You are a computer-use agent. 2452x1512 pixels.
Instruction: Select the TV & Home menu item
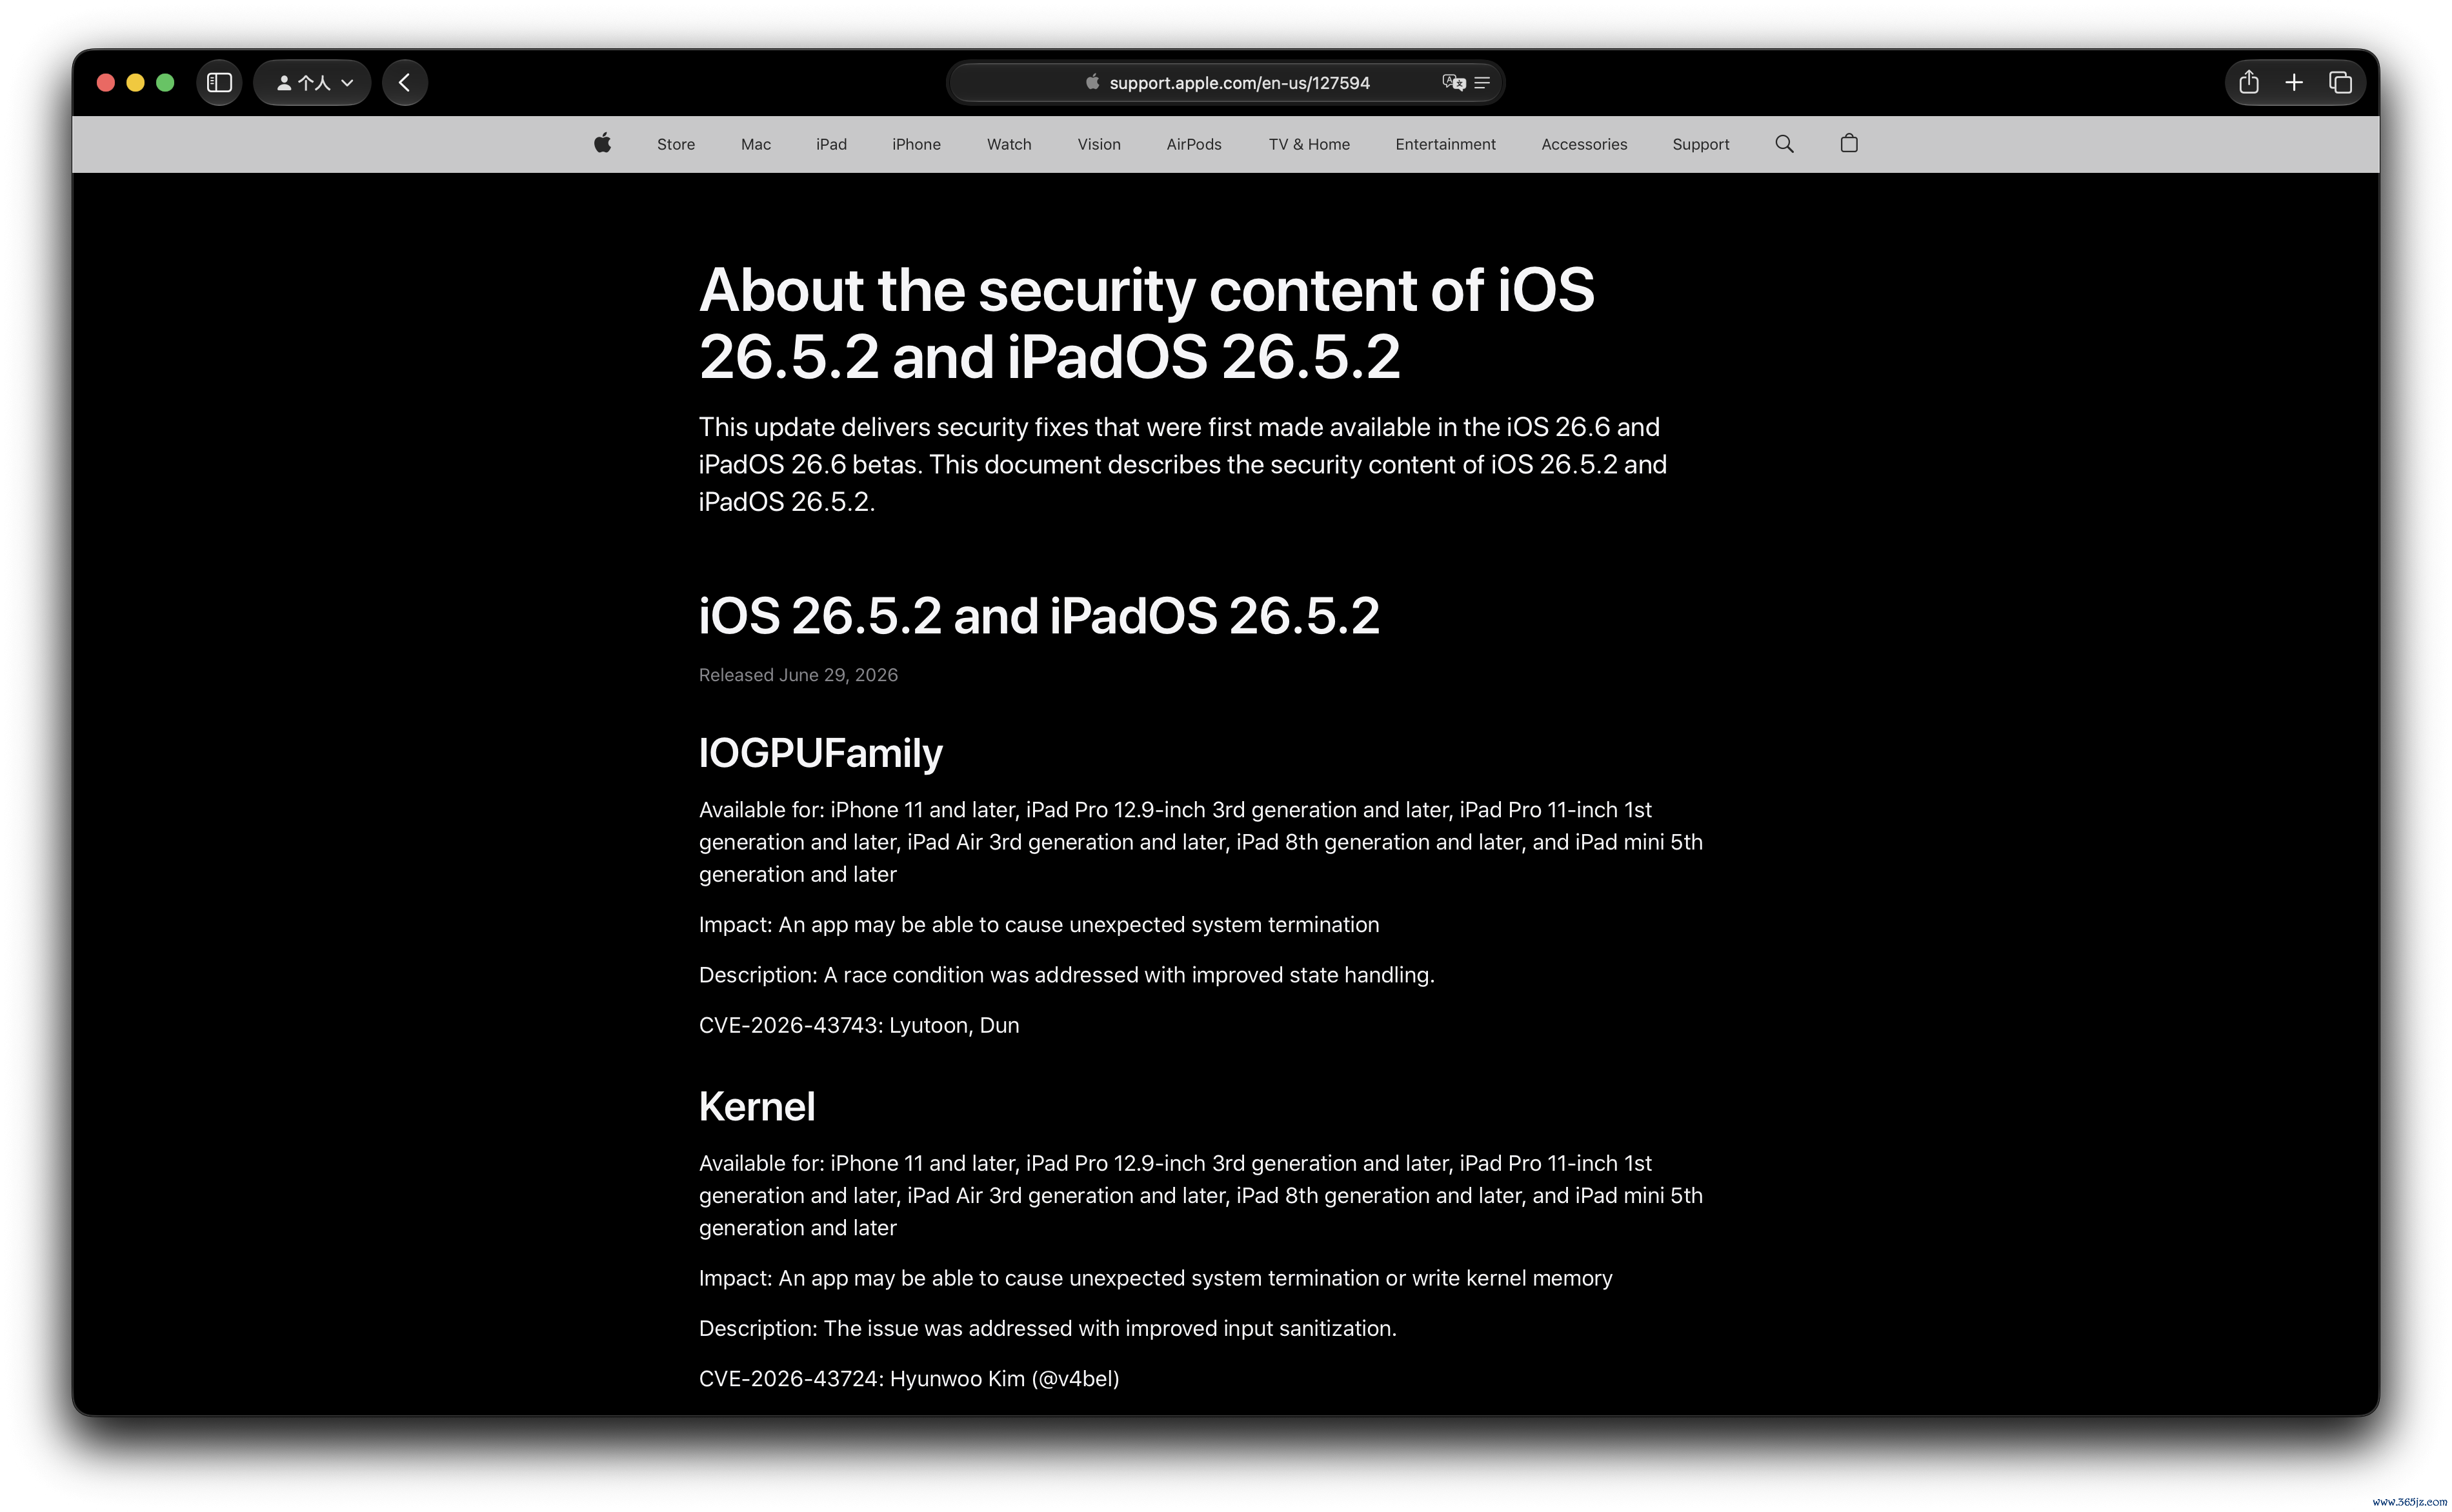point(1309,145)
